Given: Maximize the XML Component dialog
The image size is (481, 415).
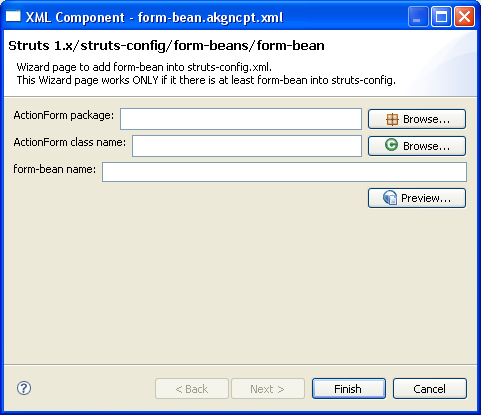Looking at the screenshot, I should (x=441, y=17).
